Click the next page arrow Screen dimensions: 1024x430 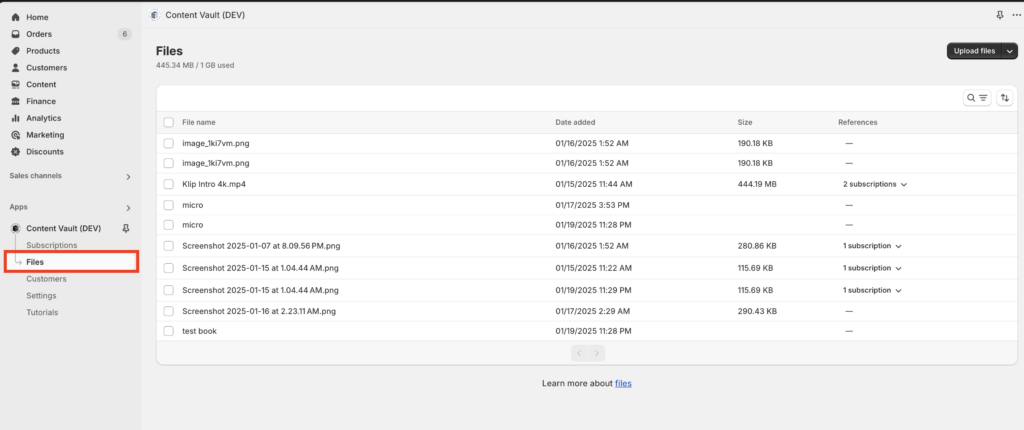[596, 354]
